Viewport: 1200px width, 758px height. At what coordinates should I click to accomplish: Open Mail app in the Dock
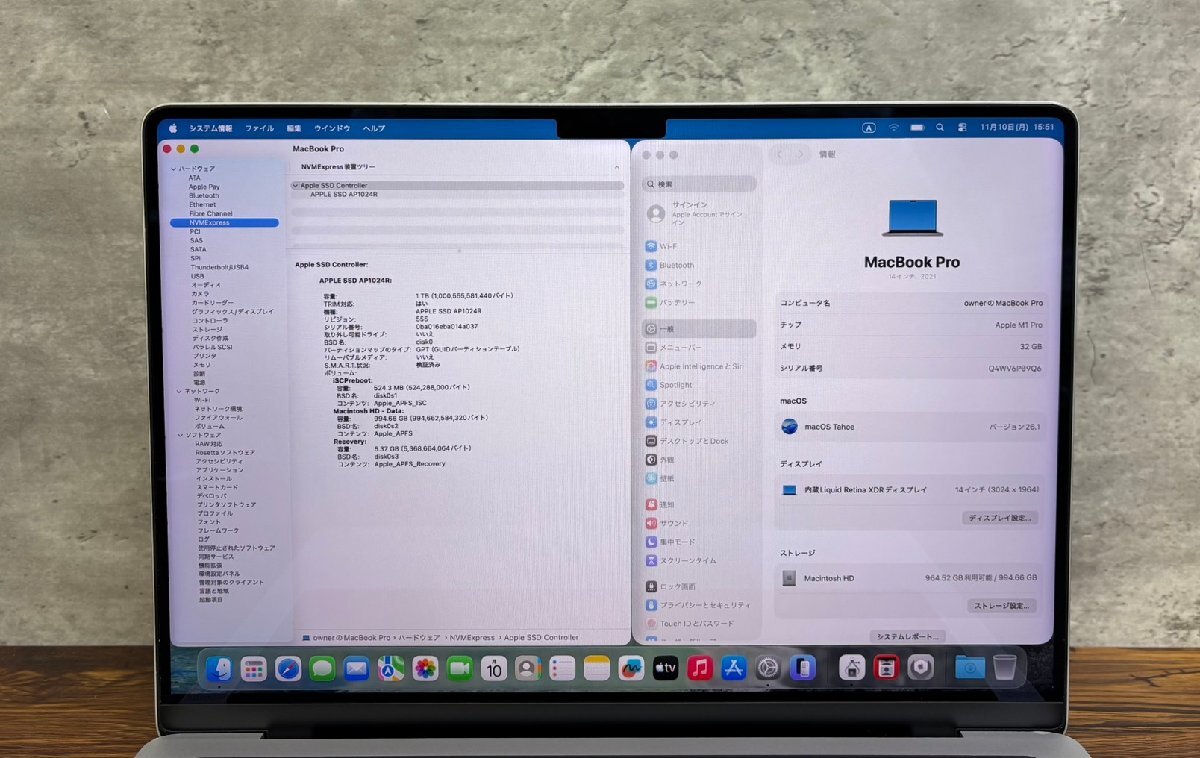click(357, 669)
